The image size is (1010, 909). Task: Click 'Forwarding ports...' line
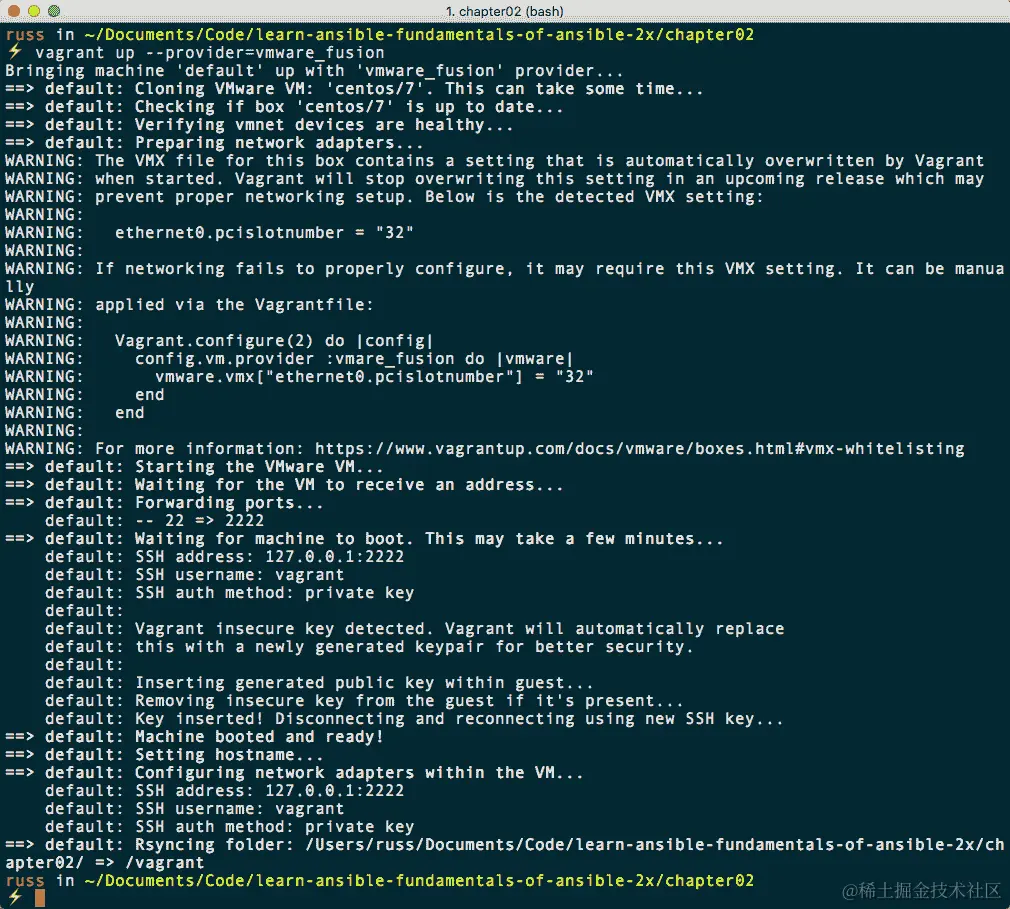[164, 503]
